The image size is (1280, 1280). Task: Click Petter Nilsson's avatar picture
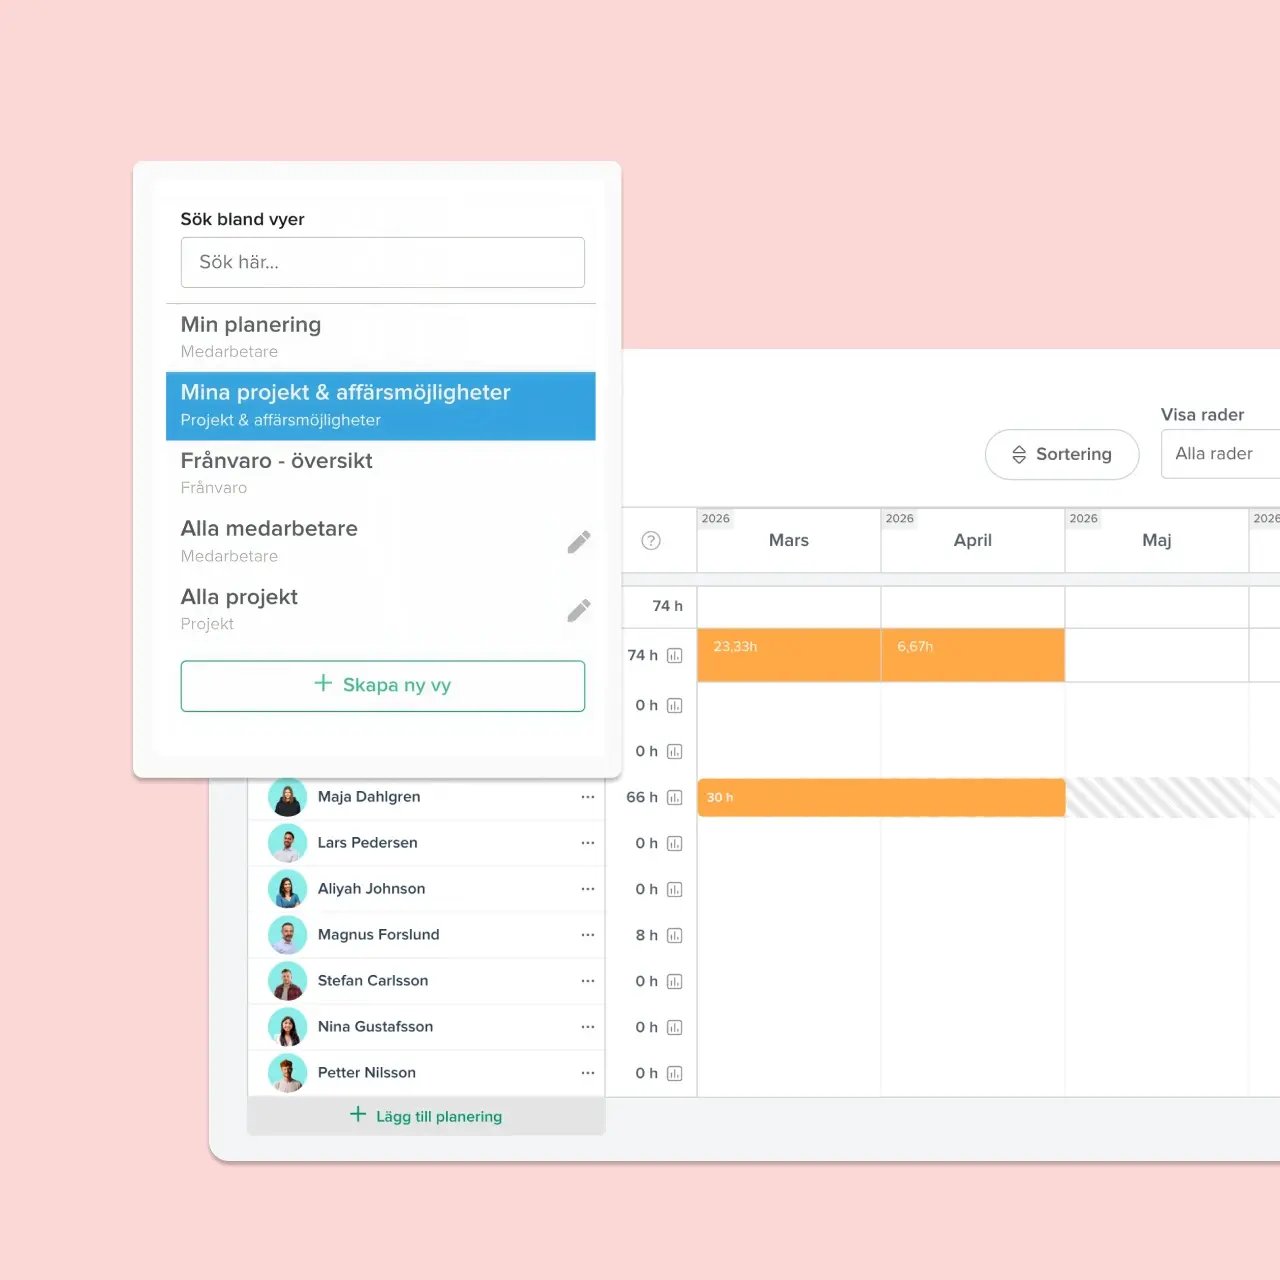tap(287, 1073)
